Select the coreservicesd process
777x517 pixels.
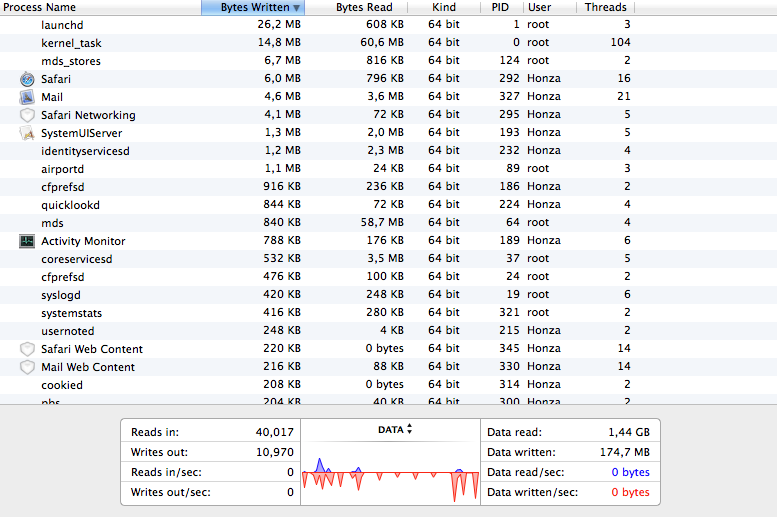(77, 259)
